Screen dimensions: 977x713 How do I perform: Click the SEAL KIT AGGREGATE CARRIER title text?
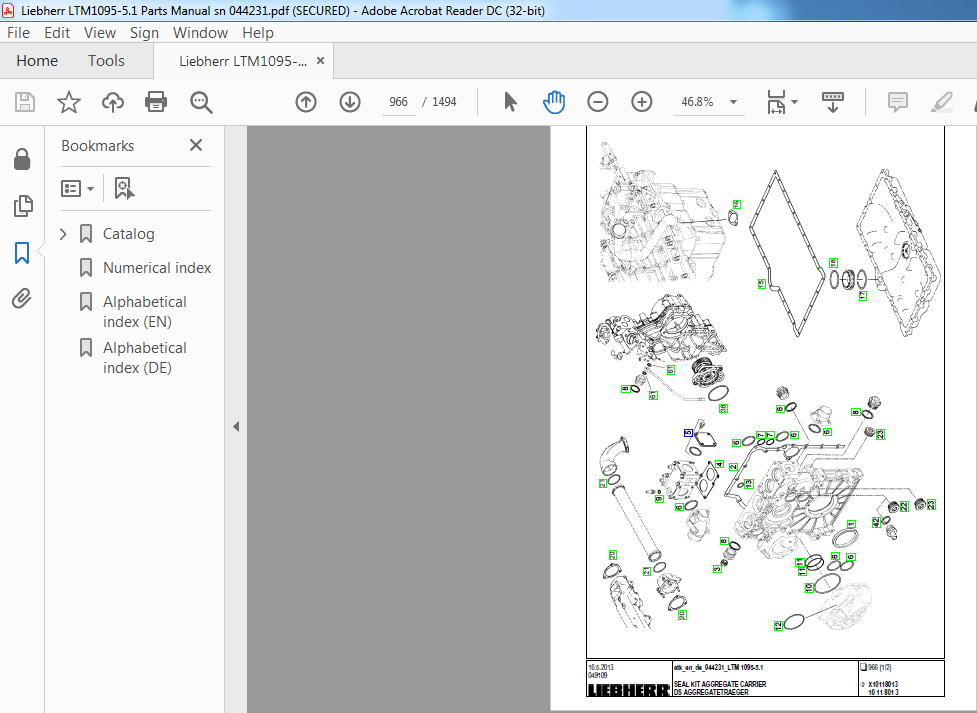[x=720, y=684]
